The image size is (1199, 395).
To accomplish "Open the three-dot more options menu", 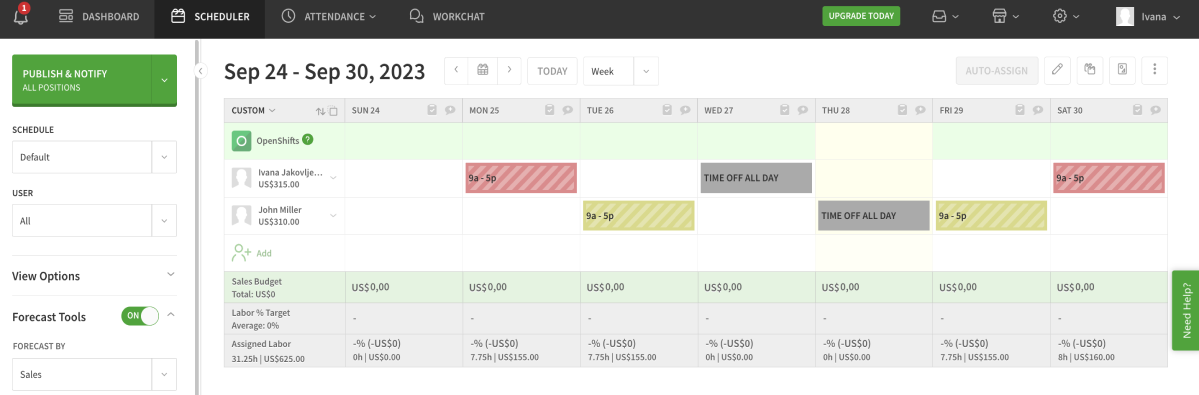I will tap(1155, 70).
